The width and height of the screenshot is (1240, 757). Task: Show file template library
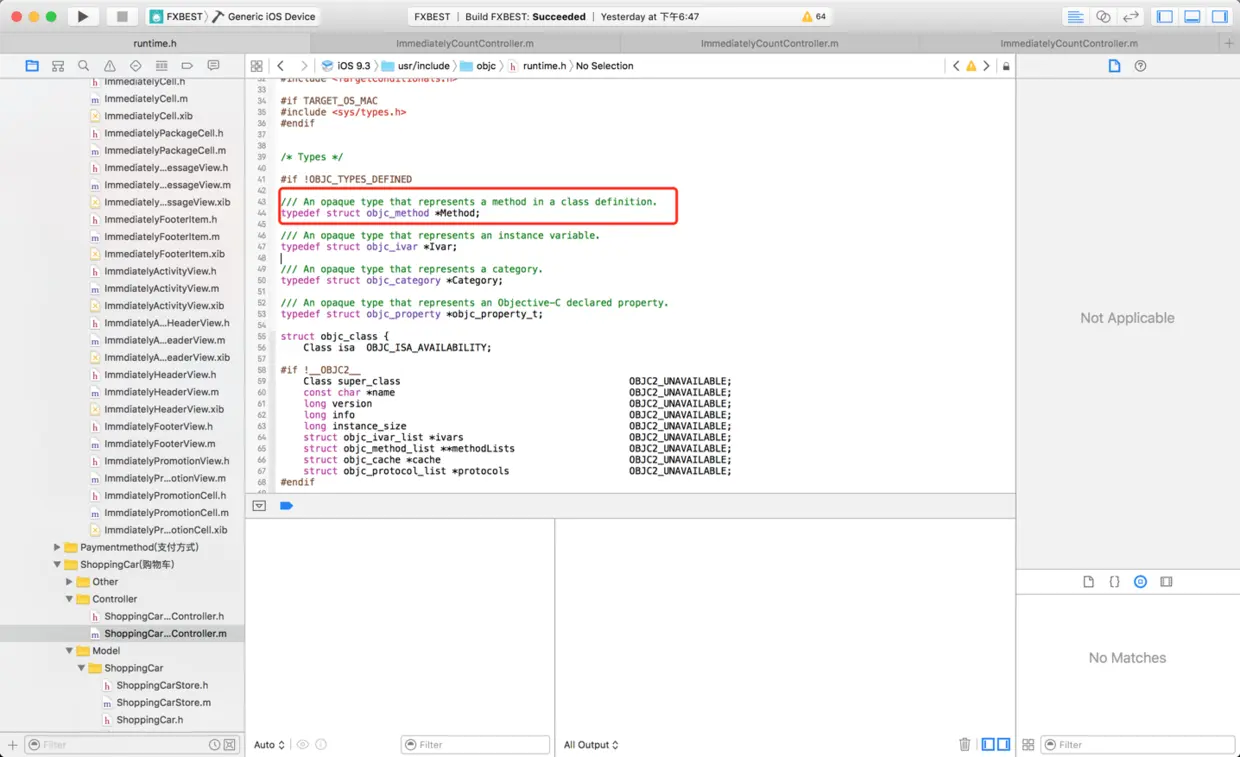(x=1089, y=581)
